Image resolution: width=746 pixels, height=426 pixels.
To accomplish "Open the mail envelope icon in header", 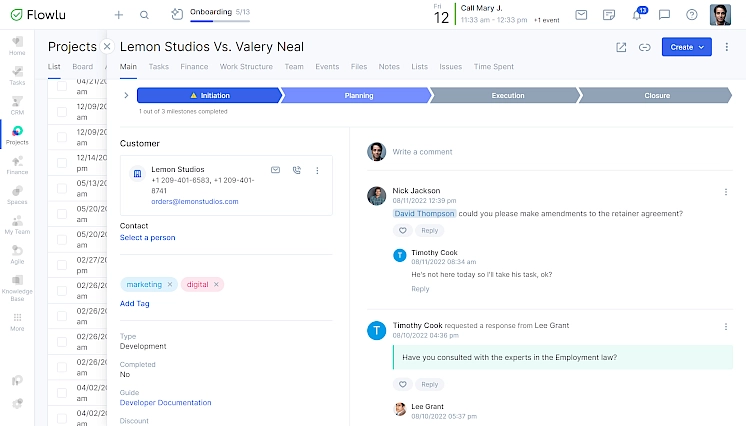I will tap(581, 15).
